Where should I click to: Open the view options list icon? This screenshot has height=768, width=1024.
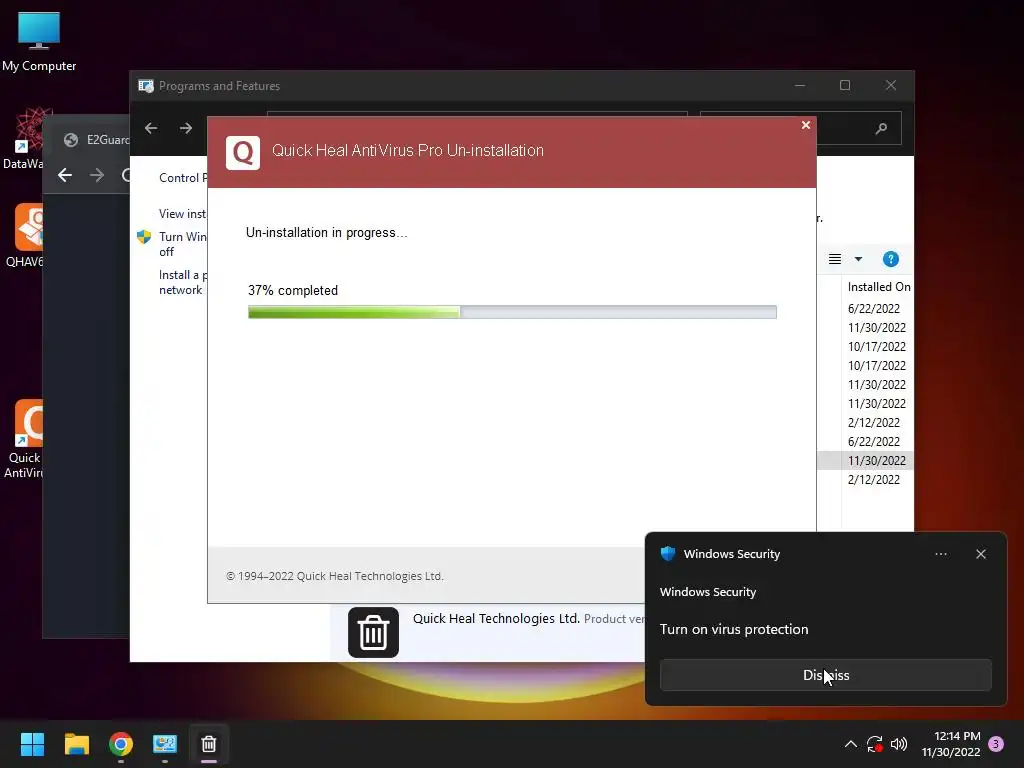(x=835, y=259)
